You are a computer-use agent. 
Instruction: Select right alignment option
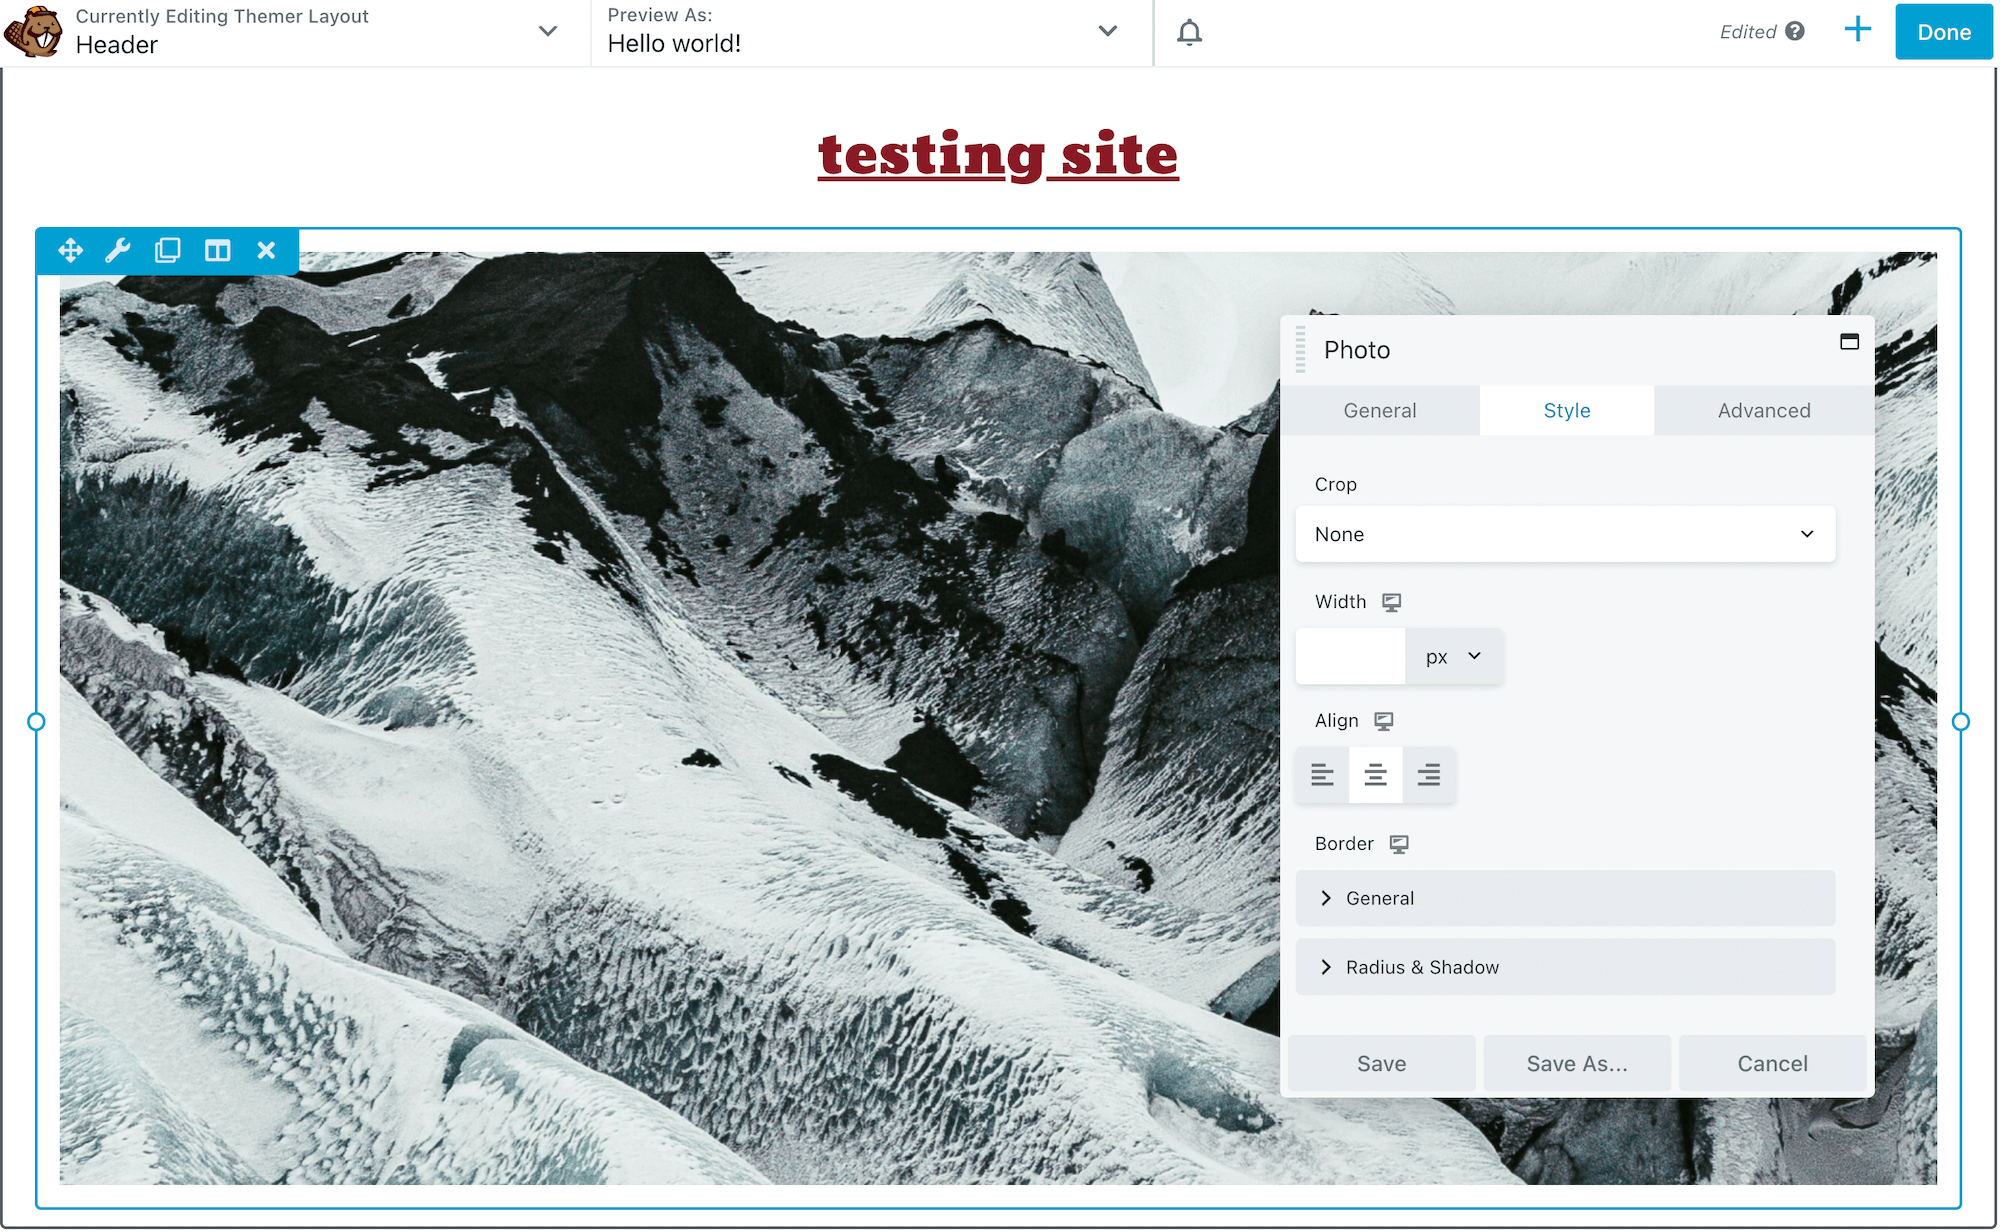(x=1429, y=775)
